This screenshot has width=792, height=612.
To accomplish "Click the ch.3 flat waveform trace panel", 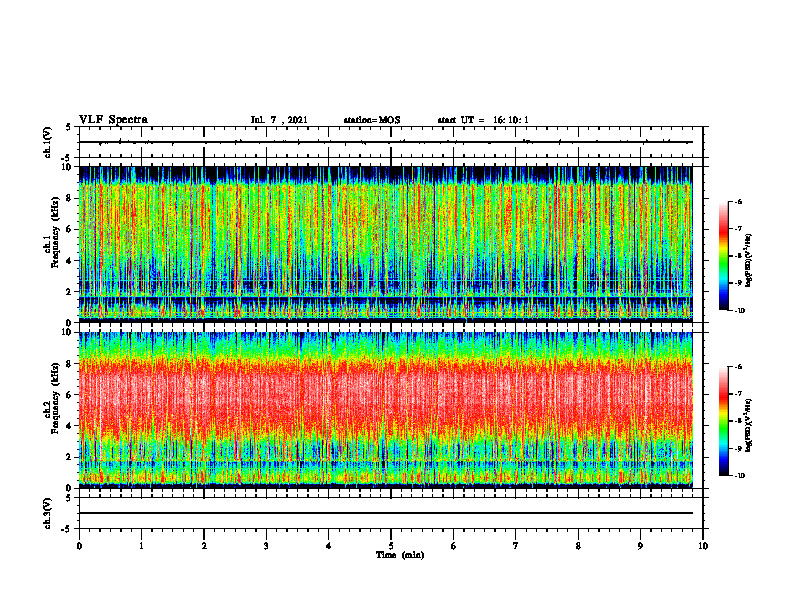I will tap(391, 513).
